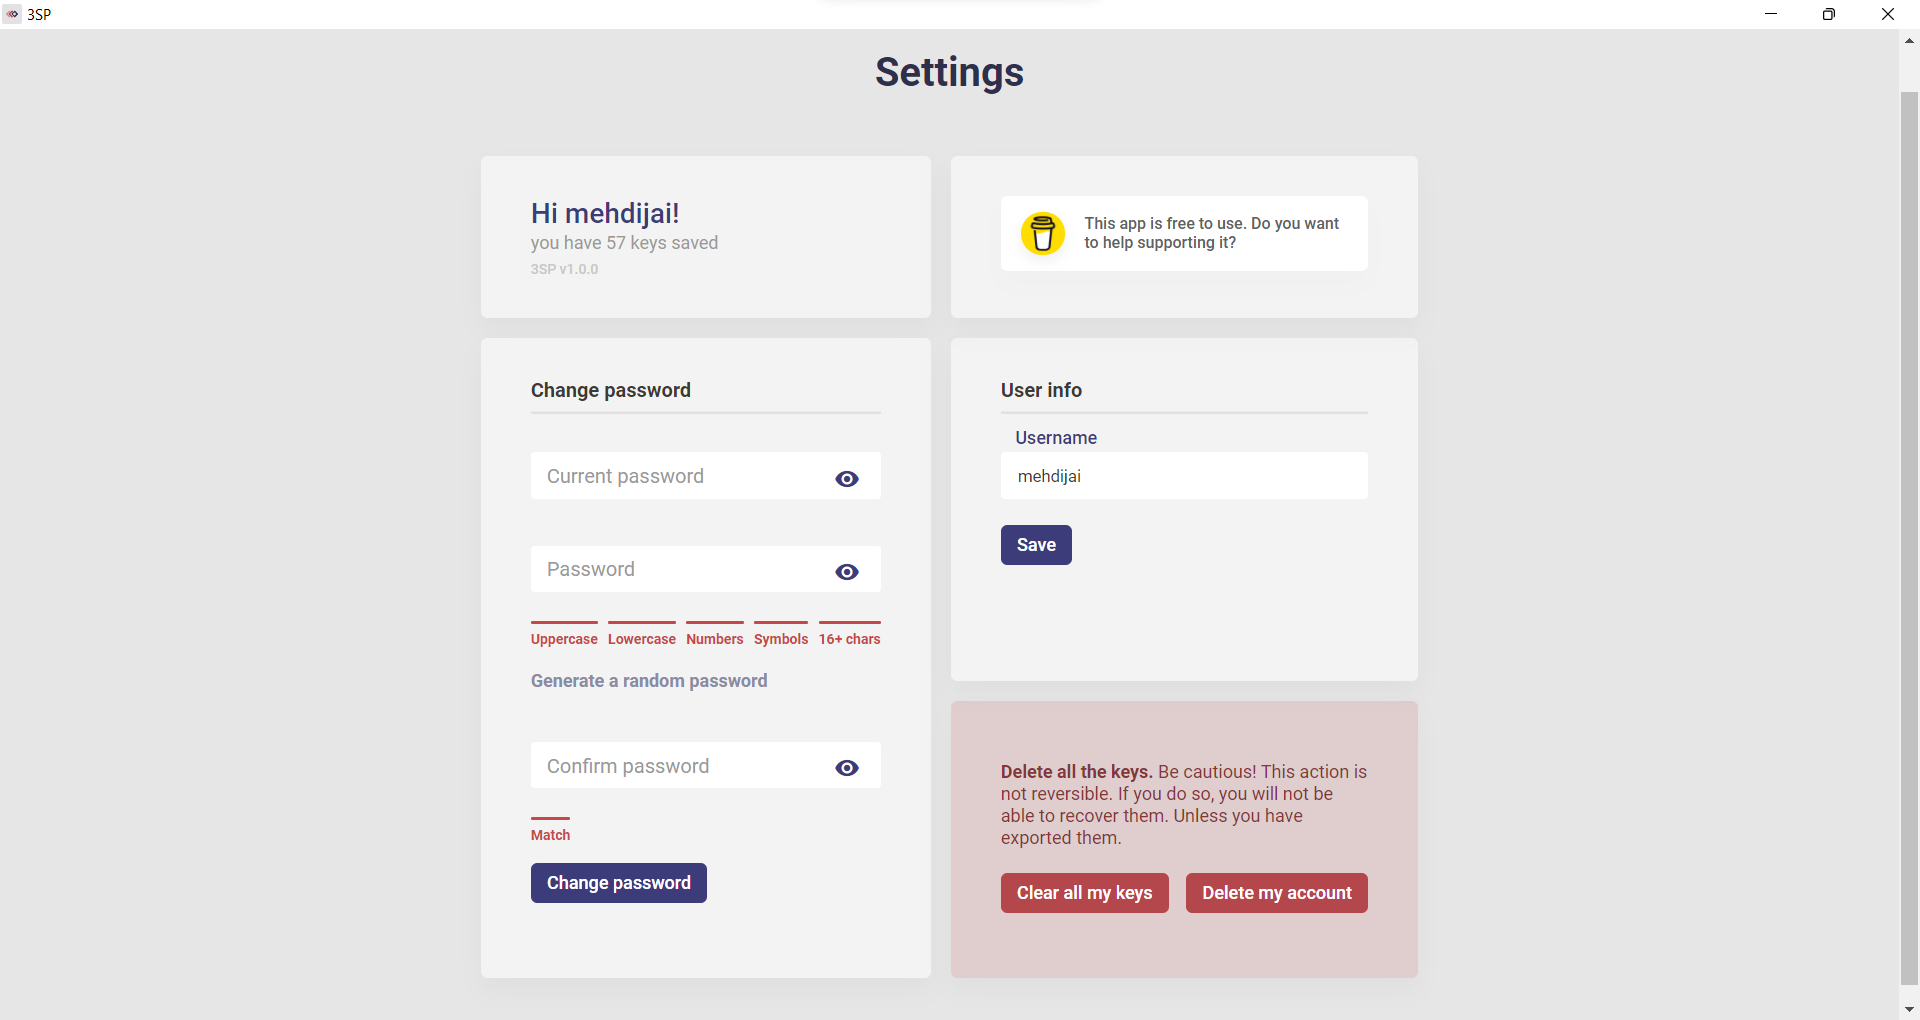Click the scrollbar down arrow

coord(1909,1009)
